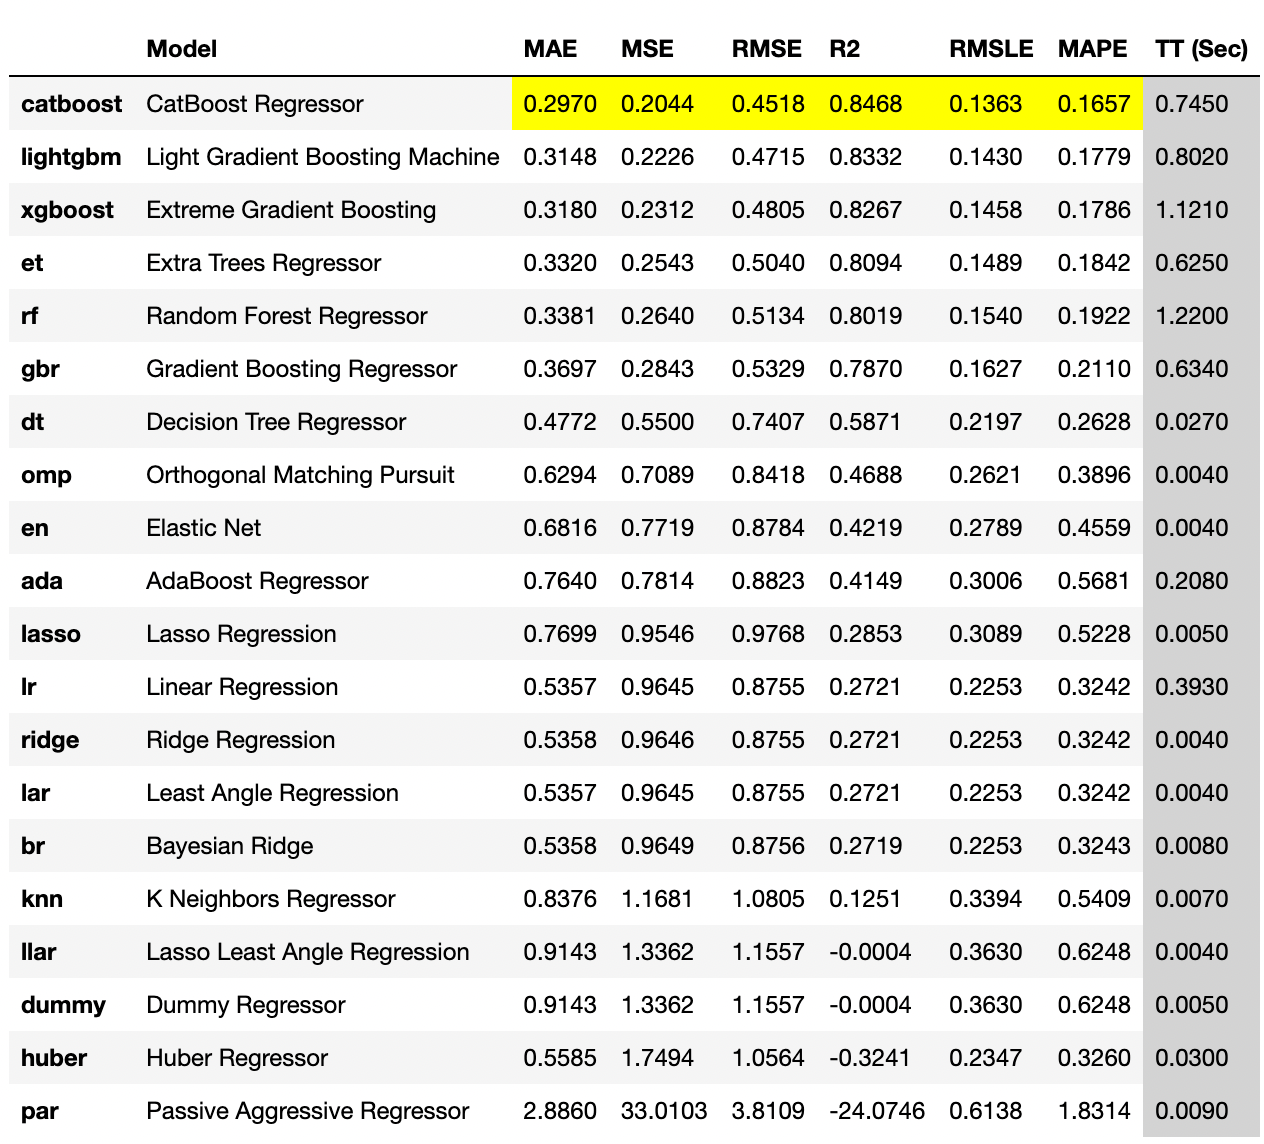This screenshot has height=1144, width=1264.
Task: Click the Orthogonal Matching Pursuit model name
Action: click(x=300, y=475)
